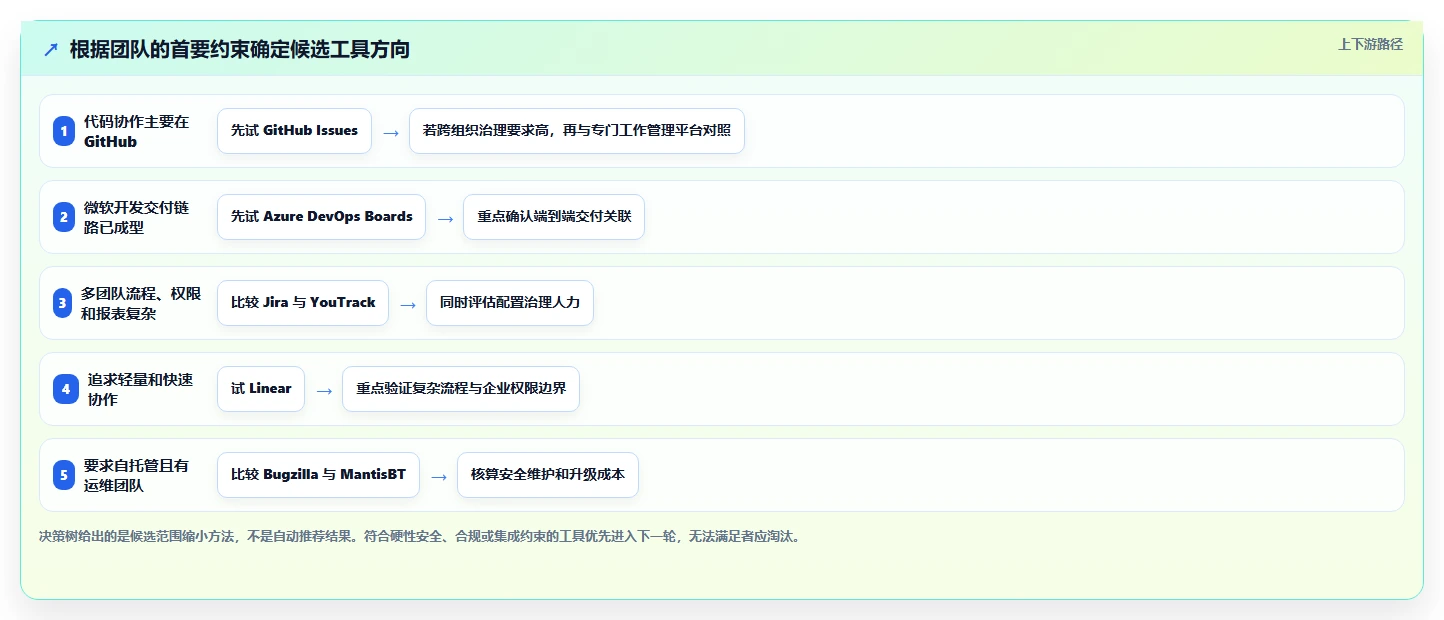Click the 先试 Azure DevOps Boards chip
1444x620 pixels.
click(x=321, y=217)
